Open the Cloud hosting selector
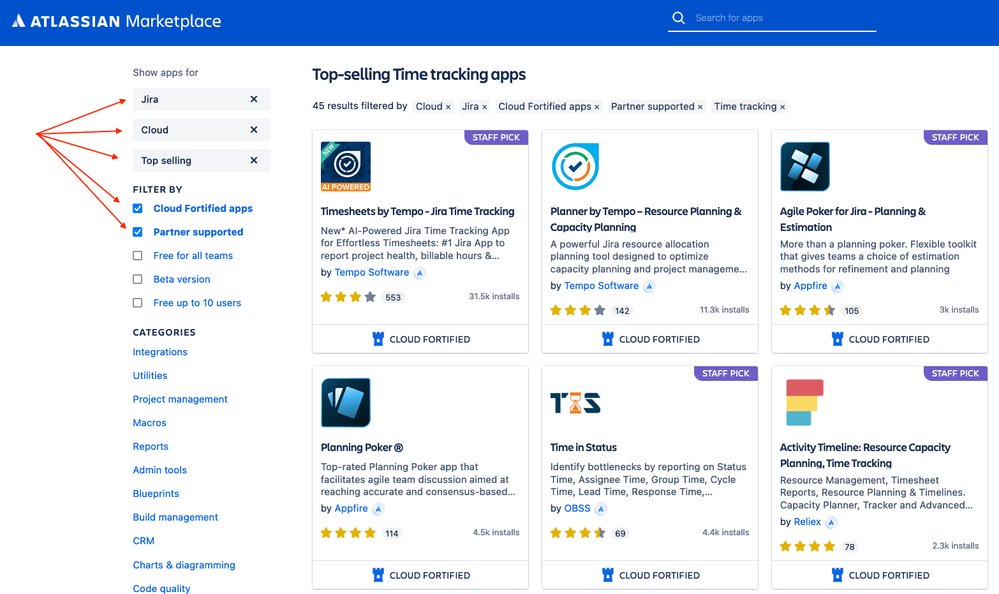999x594 pixels. pos(201,130)
